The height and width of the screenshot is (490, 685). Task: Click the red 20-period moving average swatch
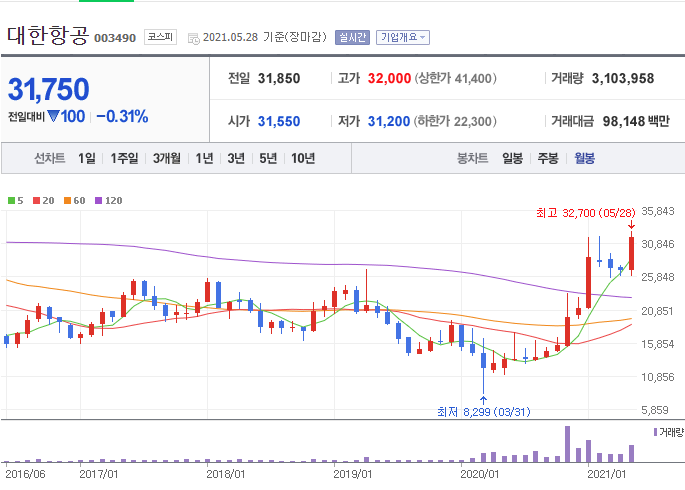pyautogui.click(x=37, y=200)
